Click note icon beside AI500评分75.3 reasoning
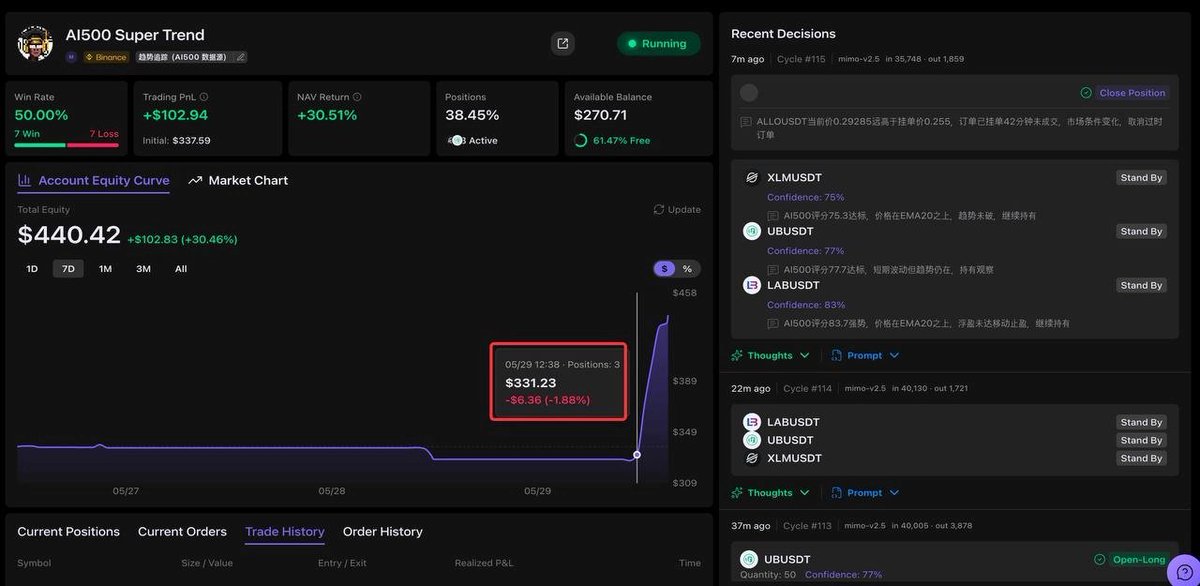 pyautogui.click(x=773, y=216)
